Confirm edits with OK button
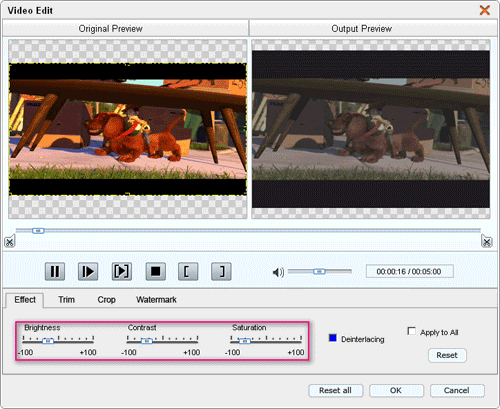Image resolution: width=500 pixels, height=409 pixels. (x=396, y=390)
